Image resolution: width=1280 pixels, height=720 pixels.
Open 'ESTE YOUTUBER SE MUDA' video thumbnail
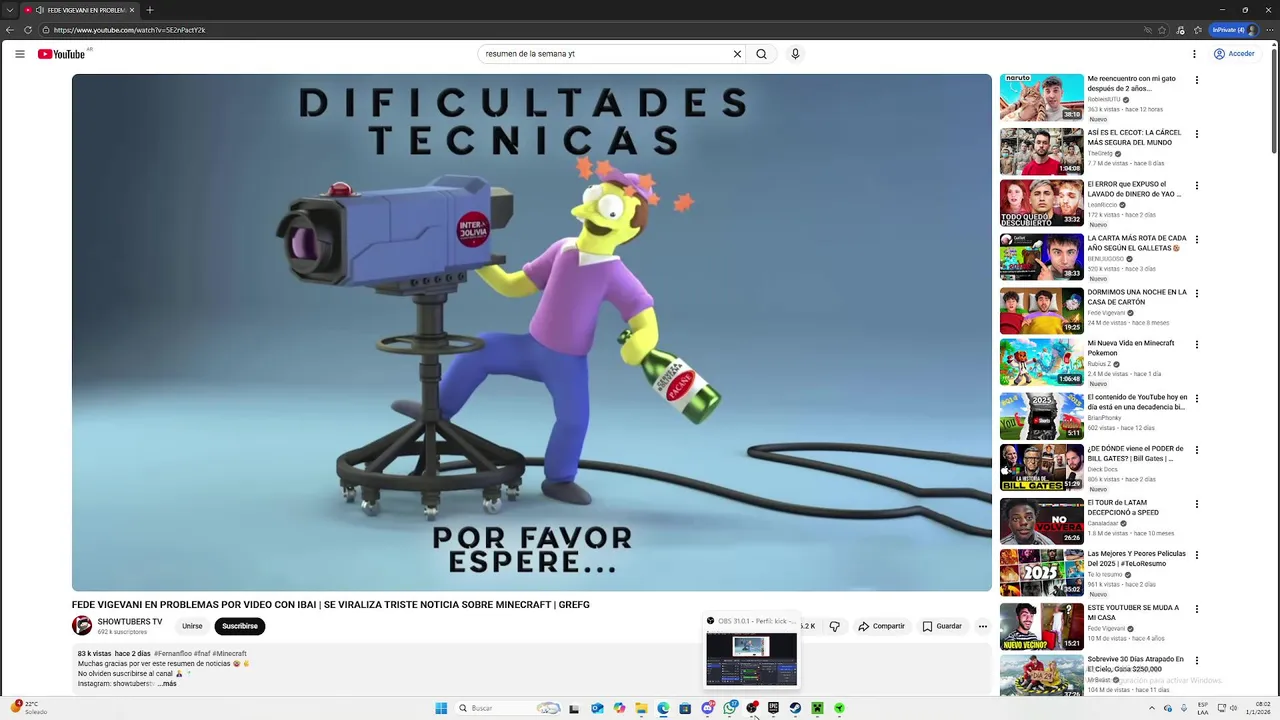1042,626
